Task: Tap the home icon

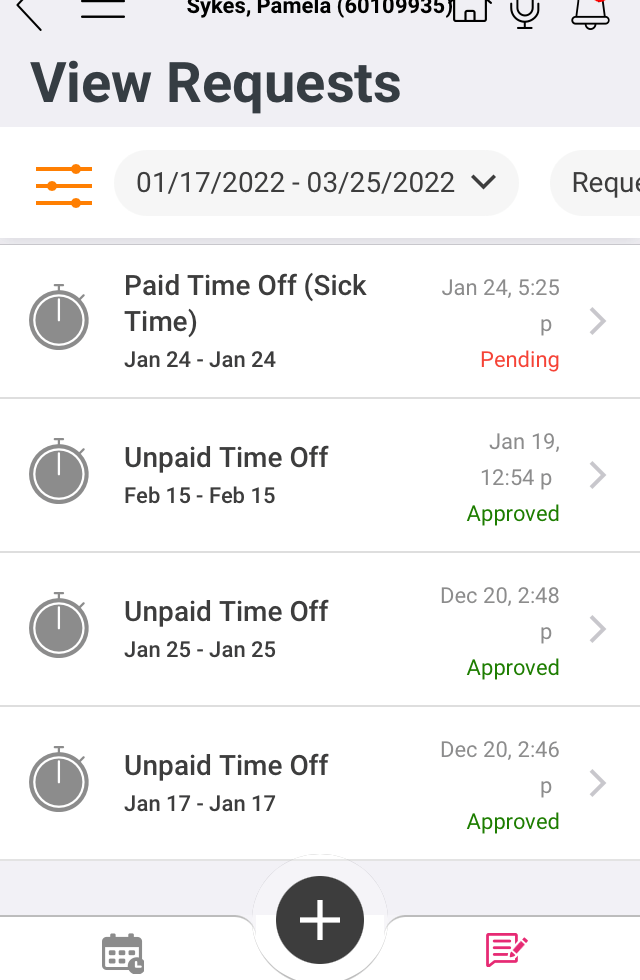Action: (471, 10)
